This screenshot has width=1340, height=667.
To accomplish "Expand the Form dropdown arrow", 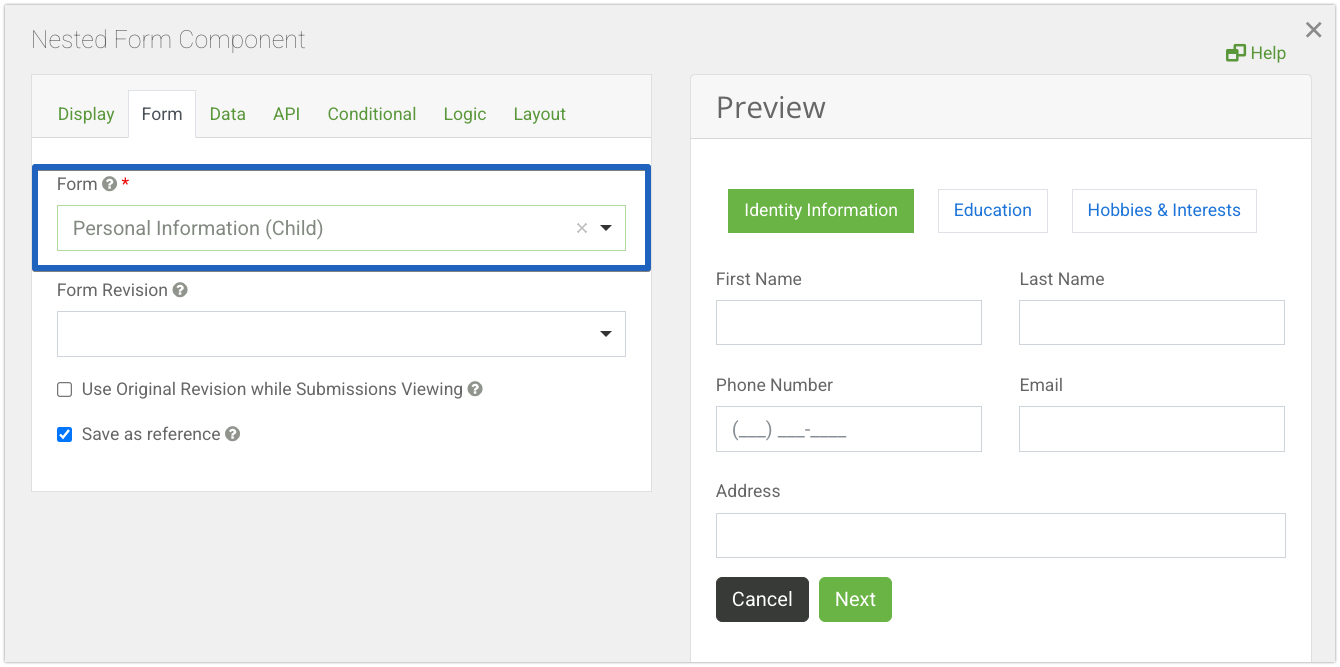I will click(x=606, y=228).
